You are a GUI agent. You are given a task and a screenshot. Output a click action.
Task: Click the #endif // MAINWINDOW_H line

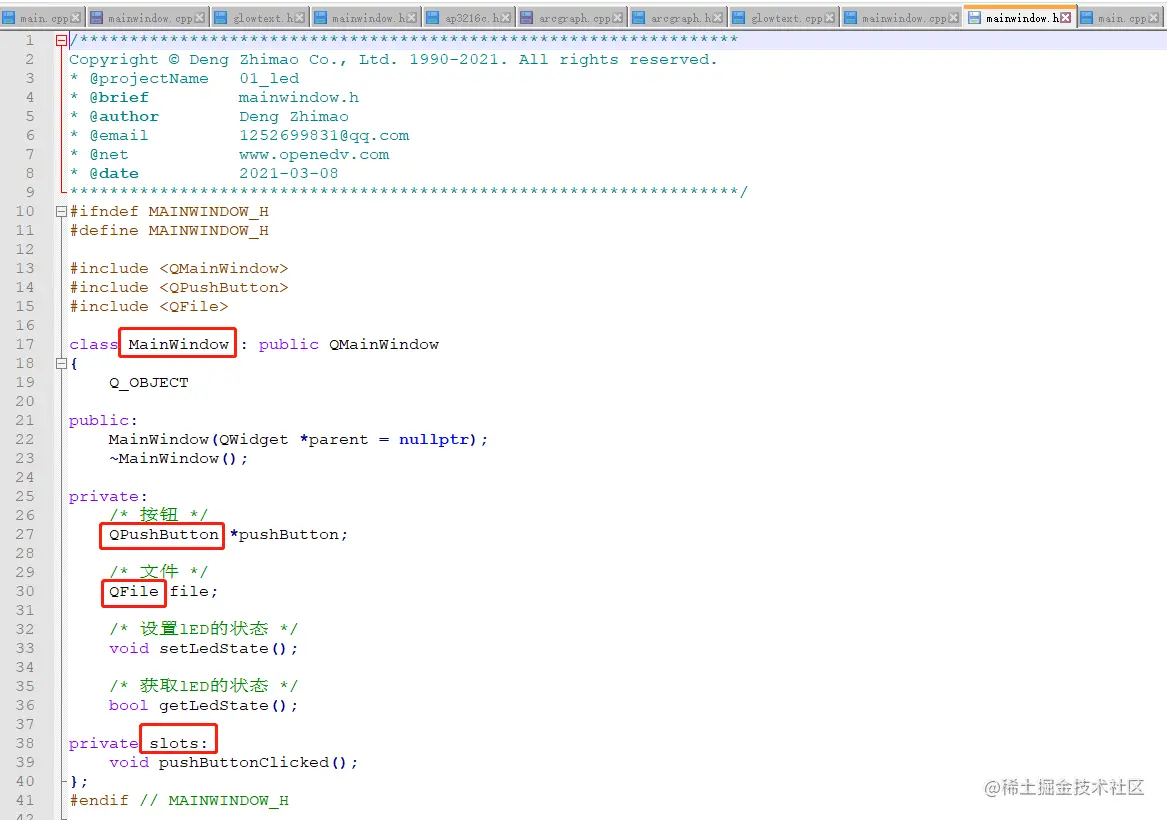(179, 800)
